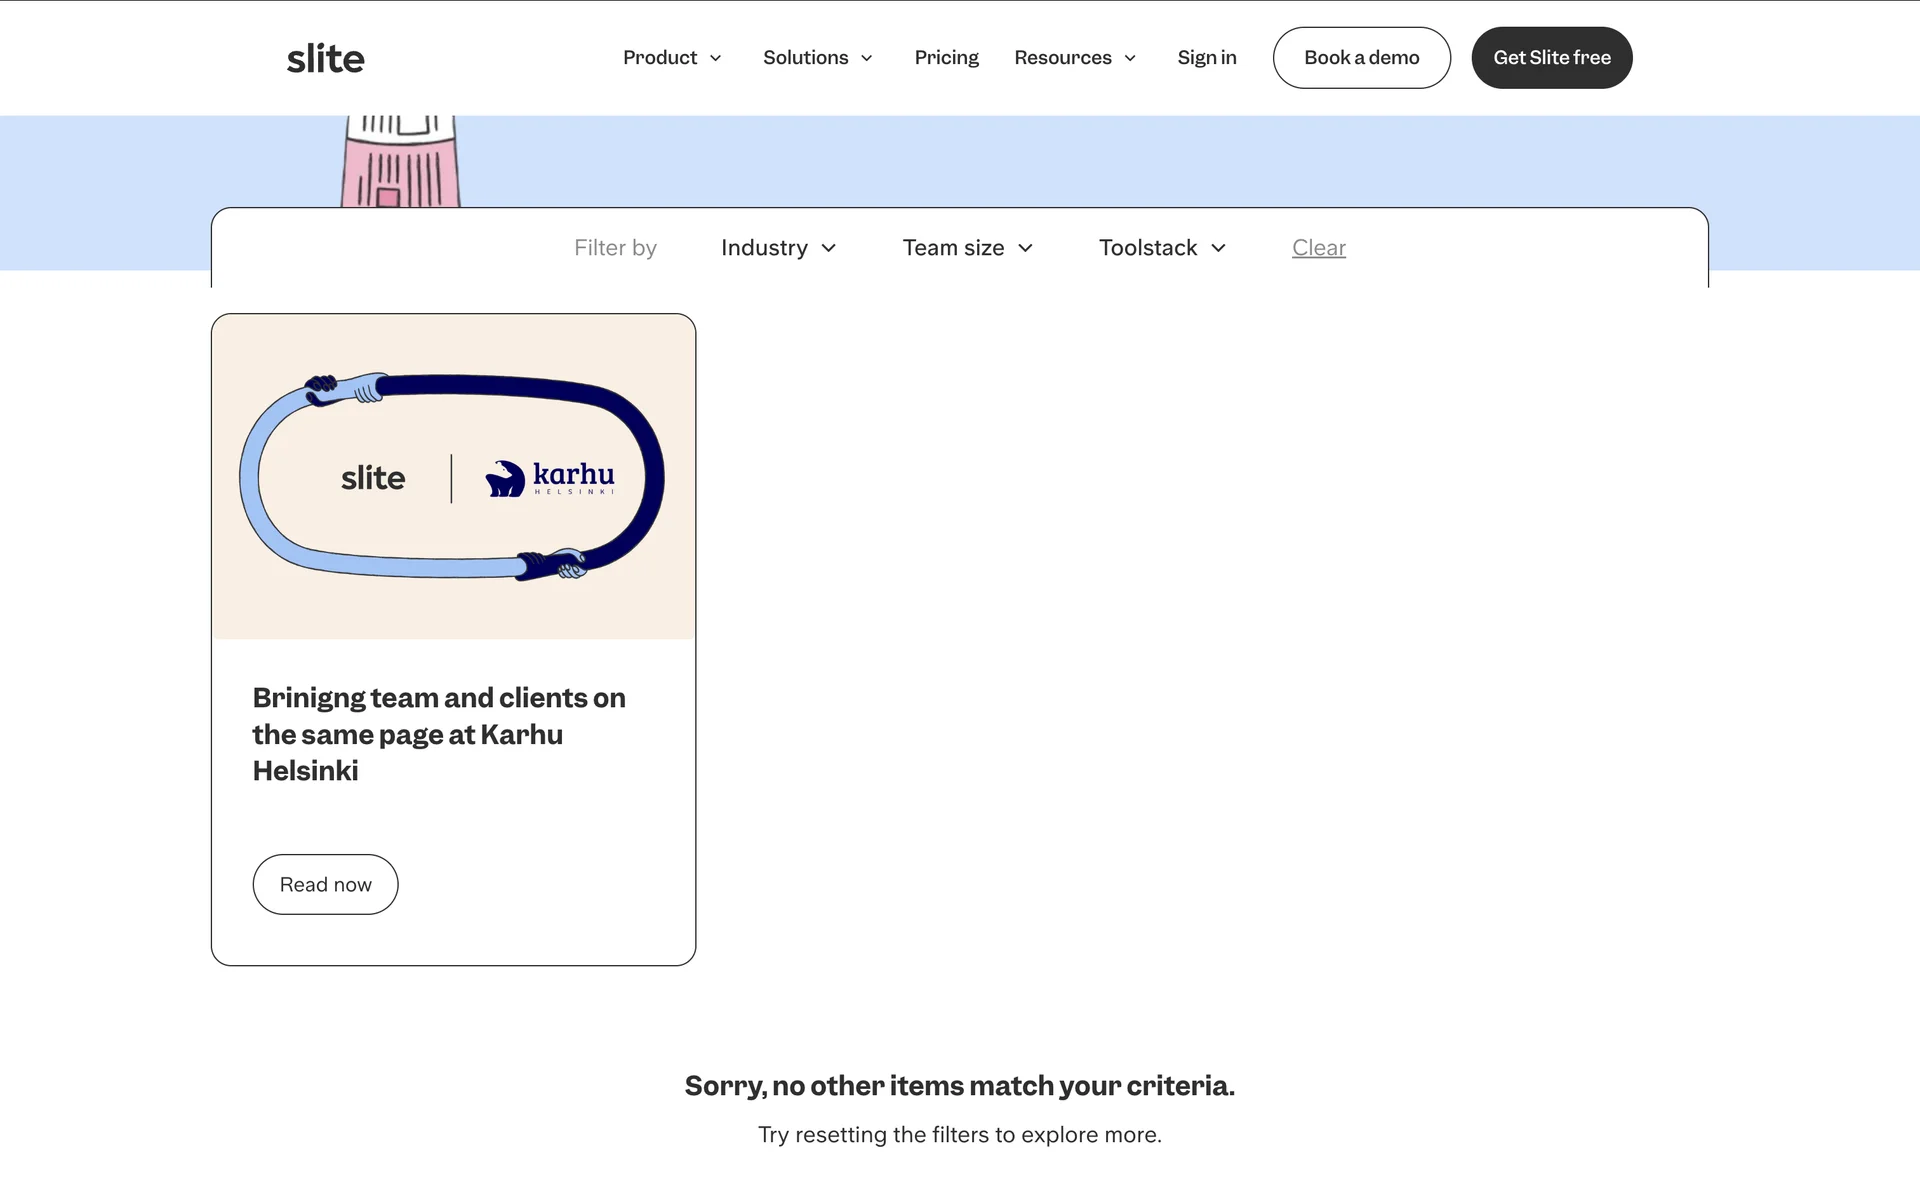Open the Team size filter dropdown

tap(954, 248)
